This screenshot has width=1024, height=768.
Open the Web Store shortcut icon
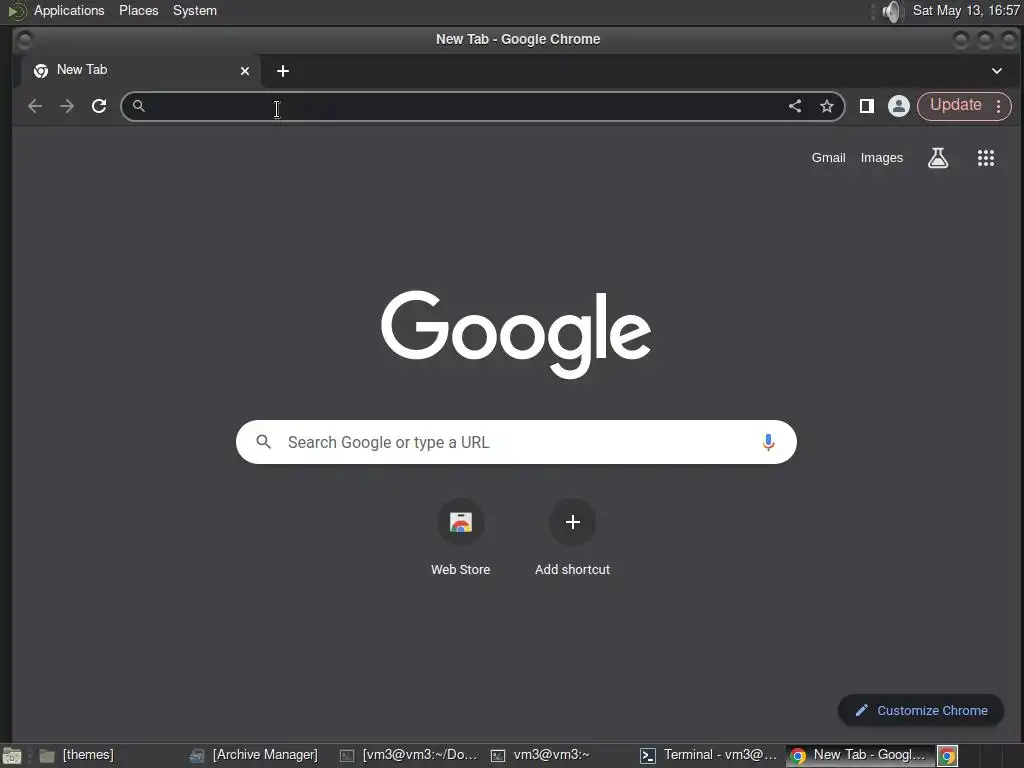460,522
